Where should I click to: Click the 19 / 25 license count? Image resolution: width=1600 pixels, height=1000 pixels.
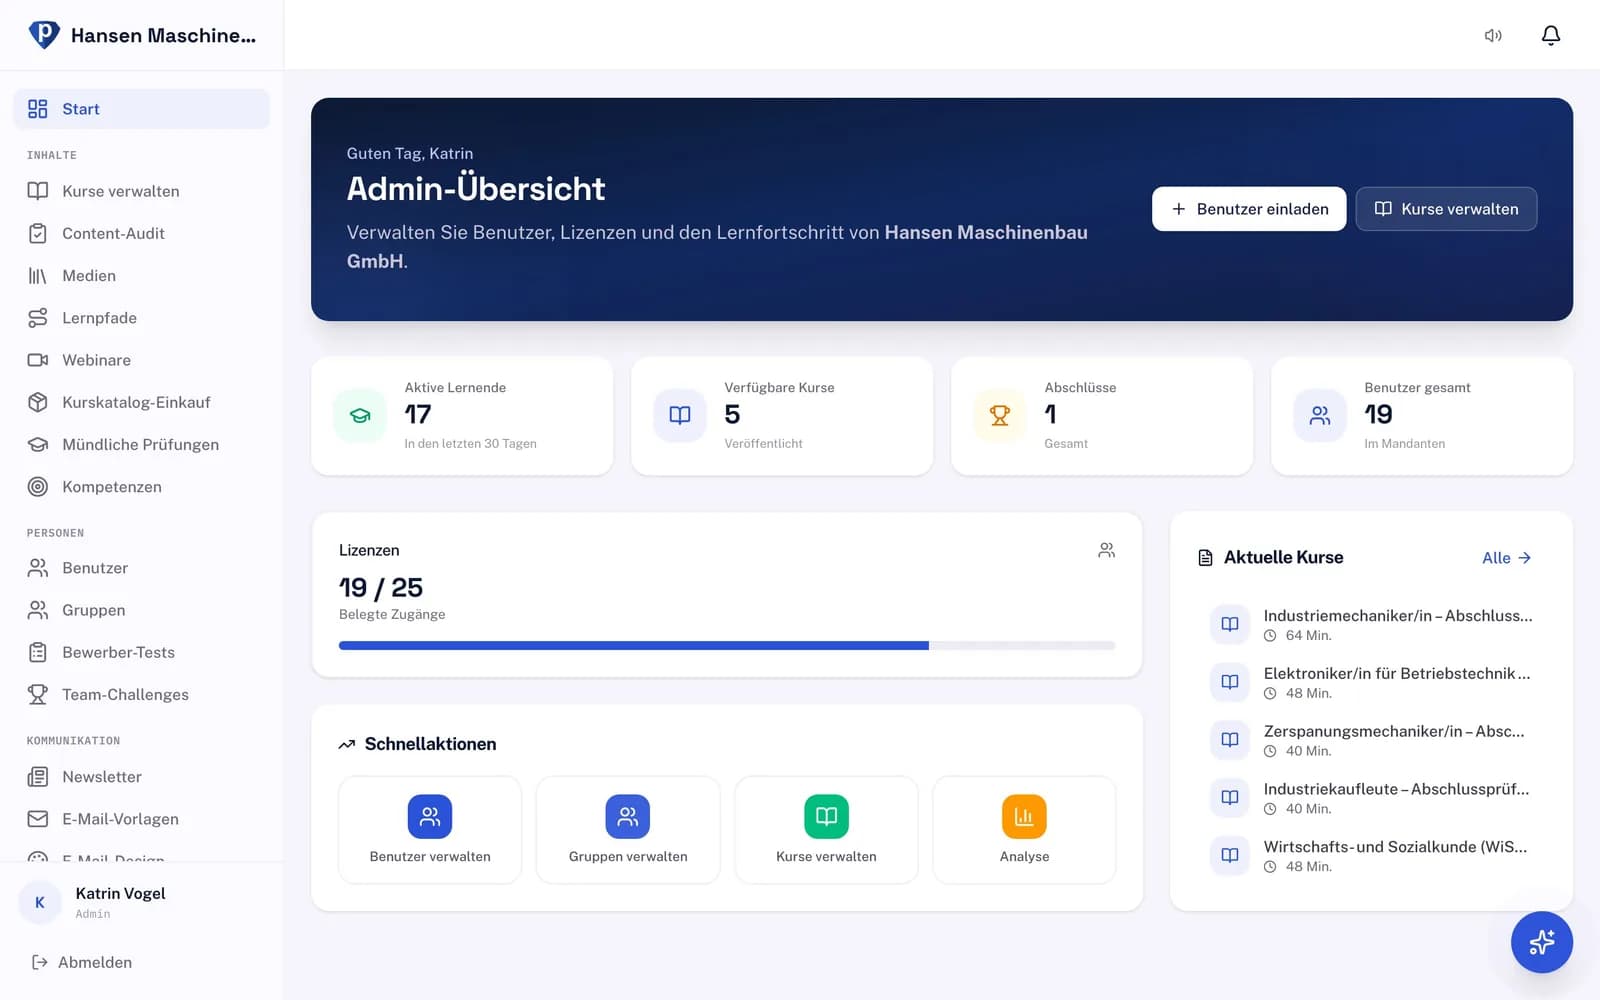(381, 587)
